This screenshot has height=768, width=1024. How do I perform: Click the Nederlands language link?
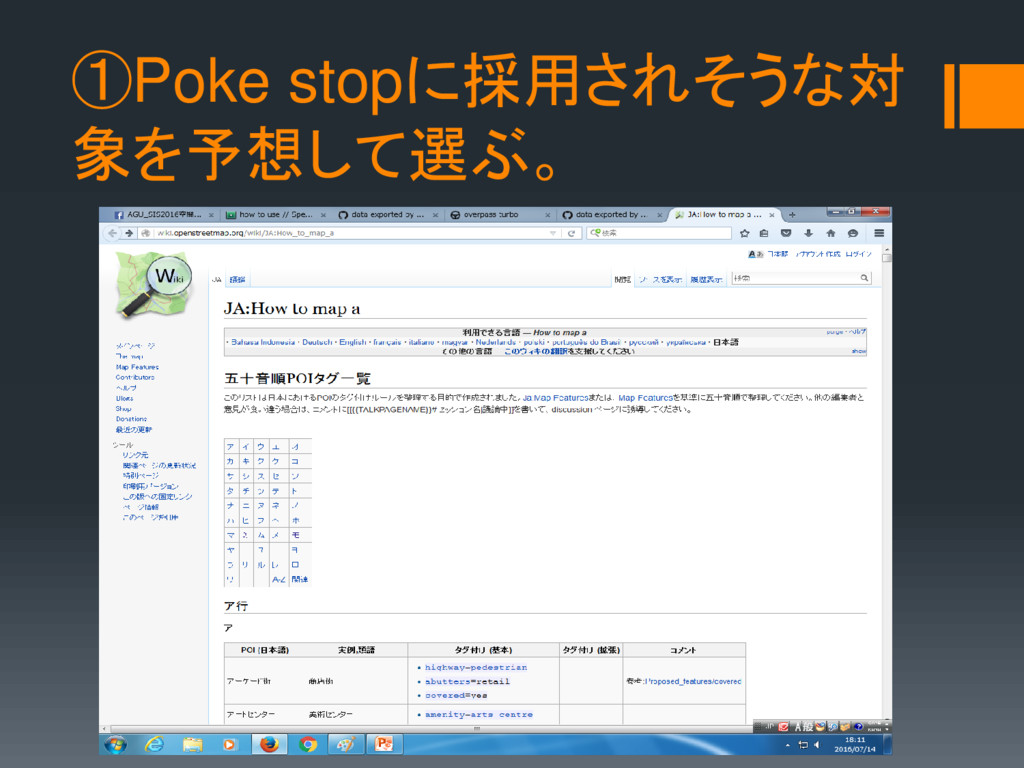tap(496, 342)
